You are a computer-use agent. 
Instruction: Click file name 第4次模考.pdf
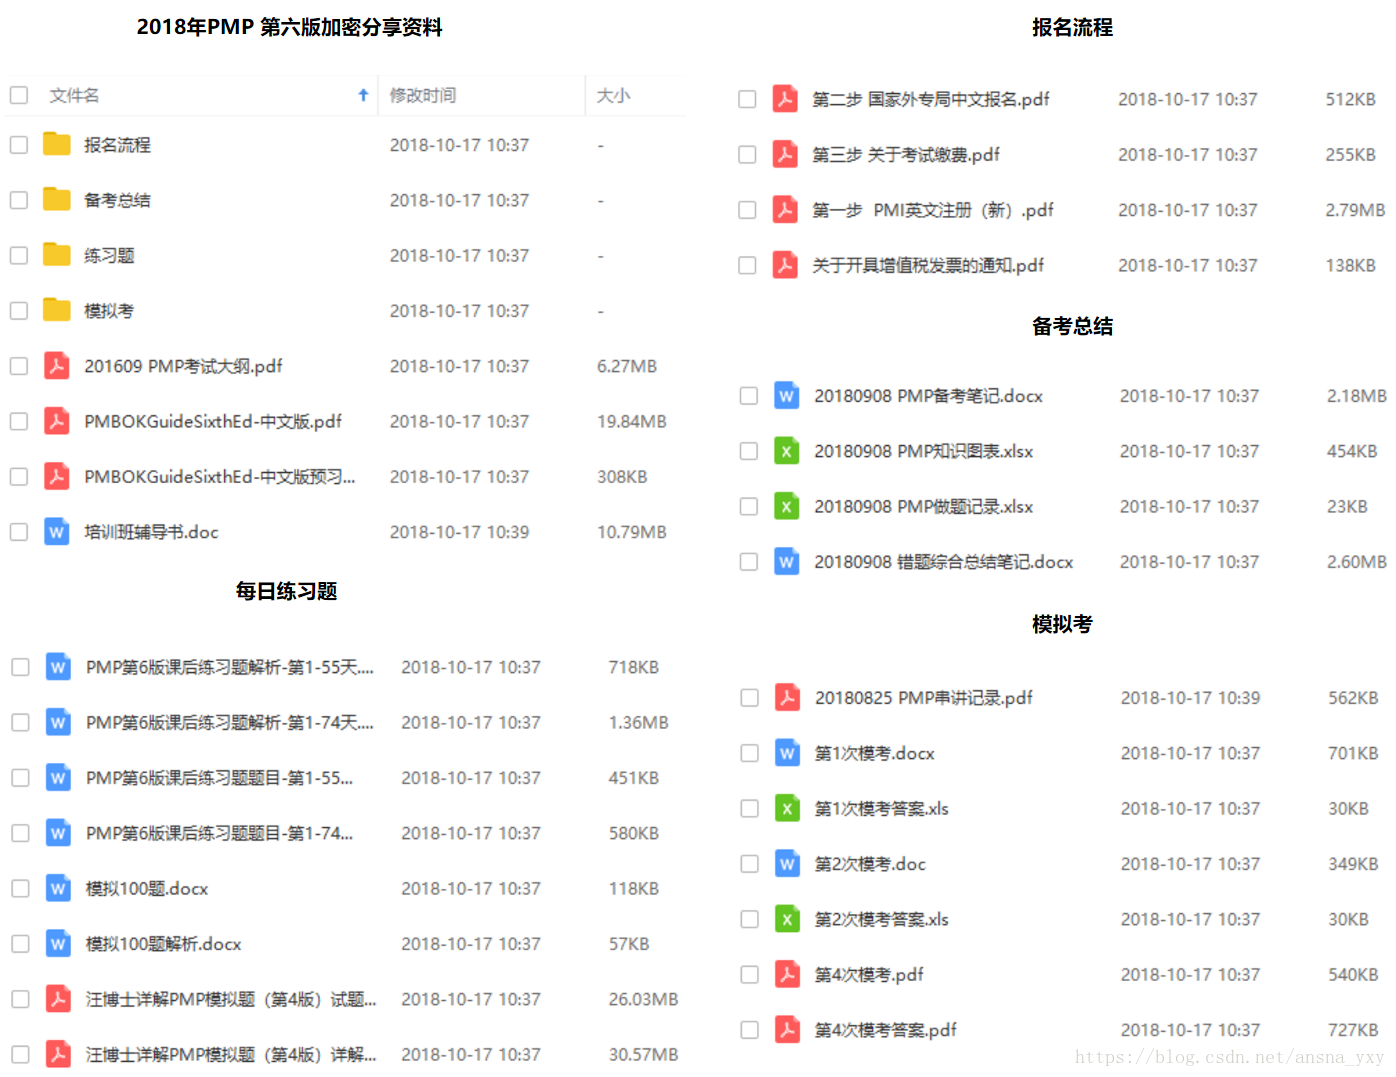pos(869,974)
